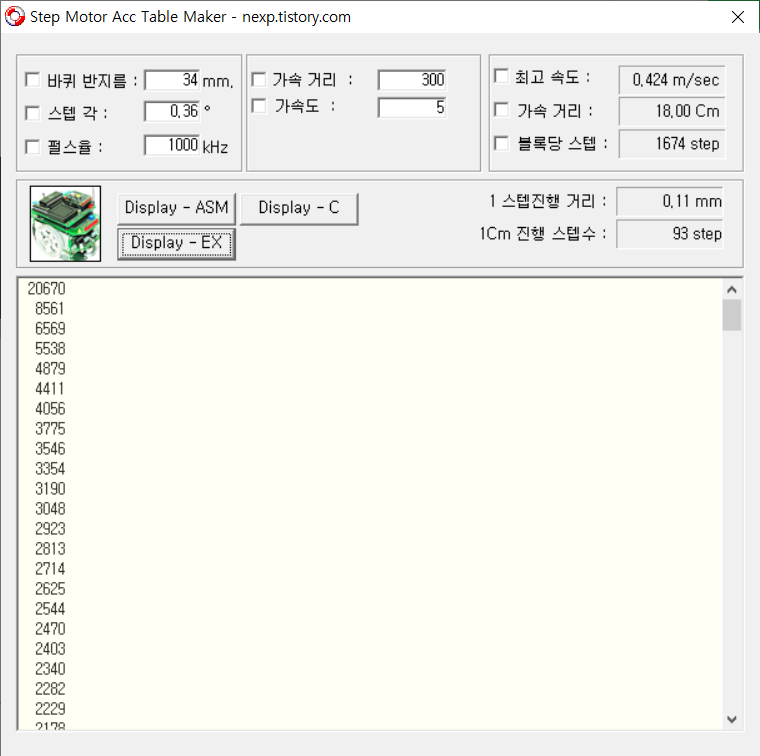The height and width of the screenshot is (756, 760).
Task: Click the acceleration field showing 5
Action: coord(412,107)
